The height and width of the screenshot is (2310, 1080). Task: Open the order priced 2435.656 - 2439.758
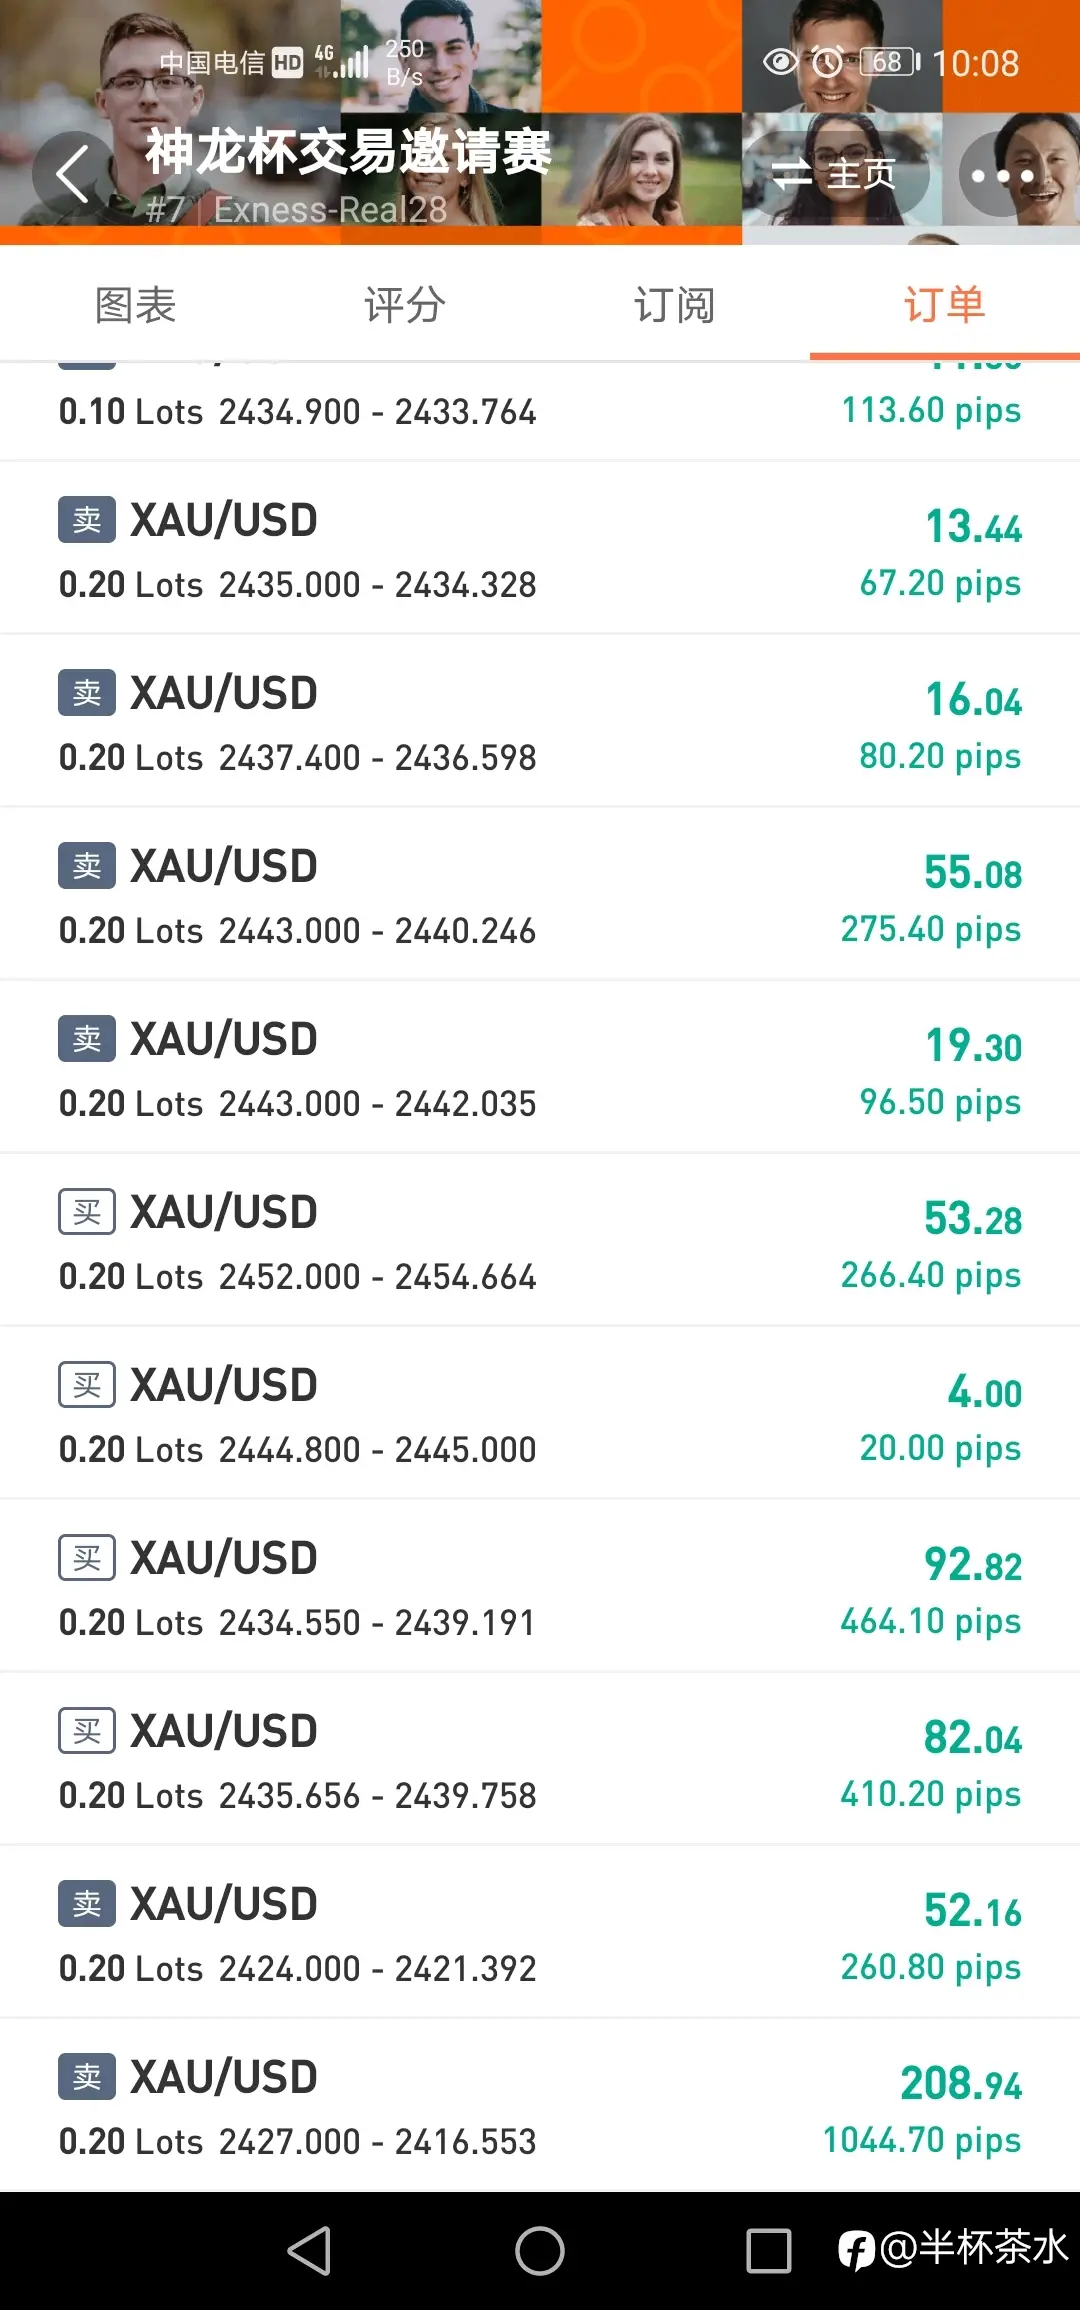click(540, 1759)
